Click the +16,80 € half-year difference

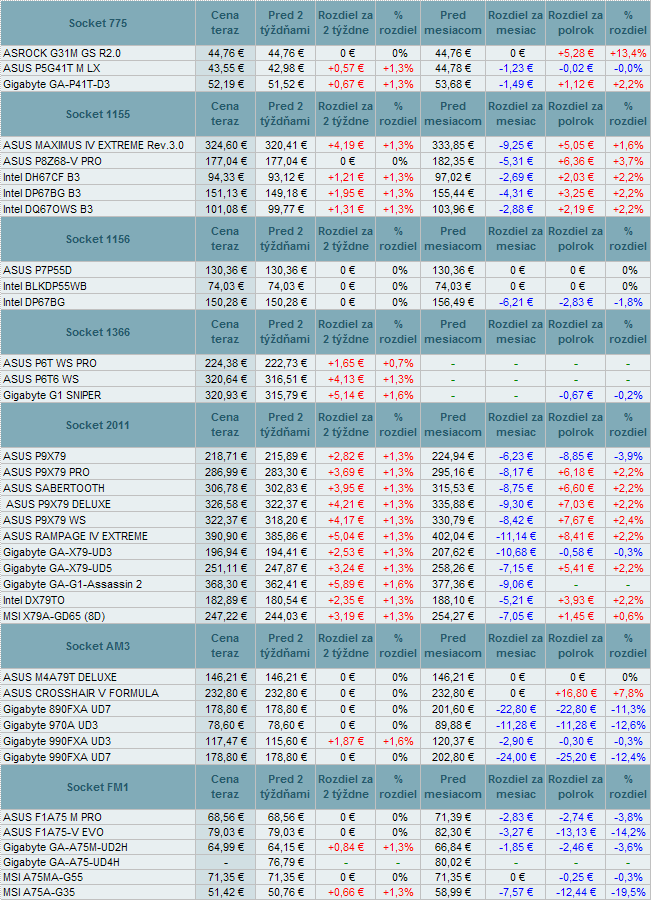576,693
